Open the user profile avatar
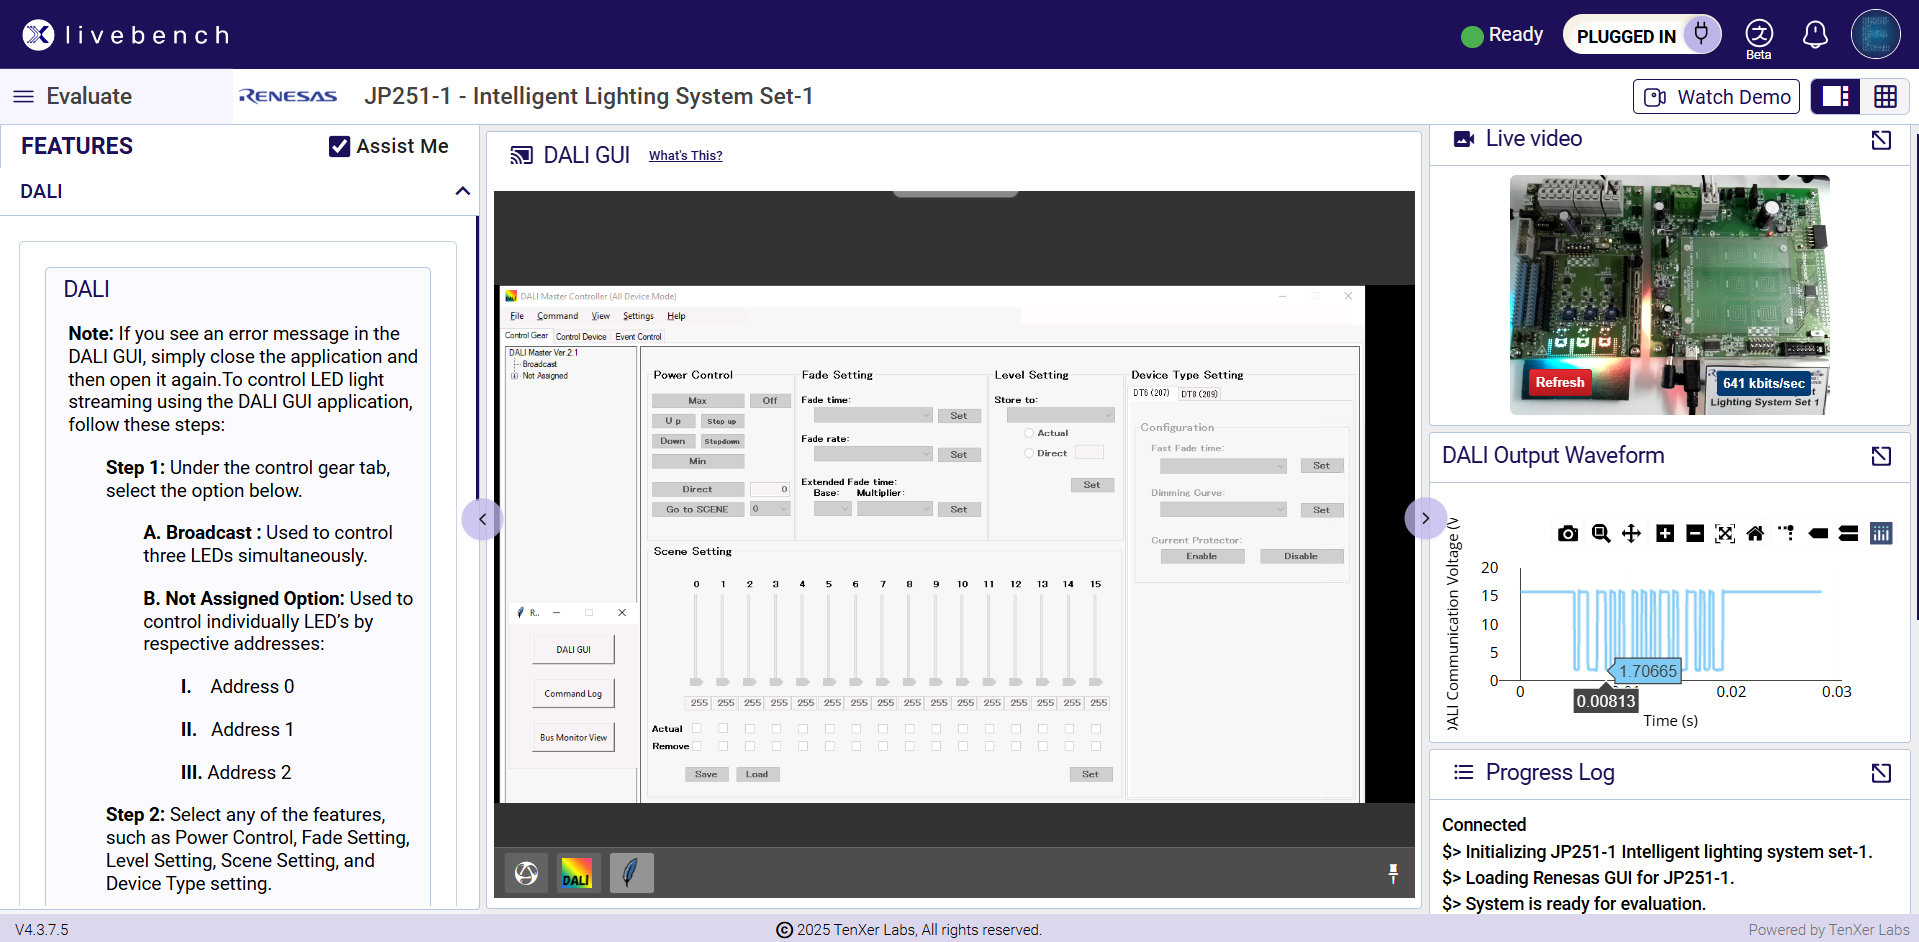The height and width of the screenshot is (942, 1919). coord(1875,35)
